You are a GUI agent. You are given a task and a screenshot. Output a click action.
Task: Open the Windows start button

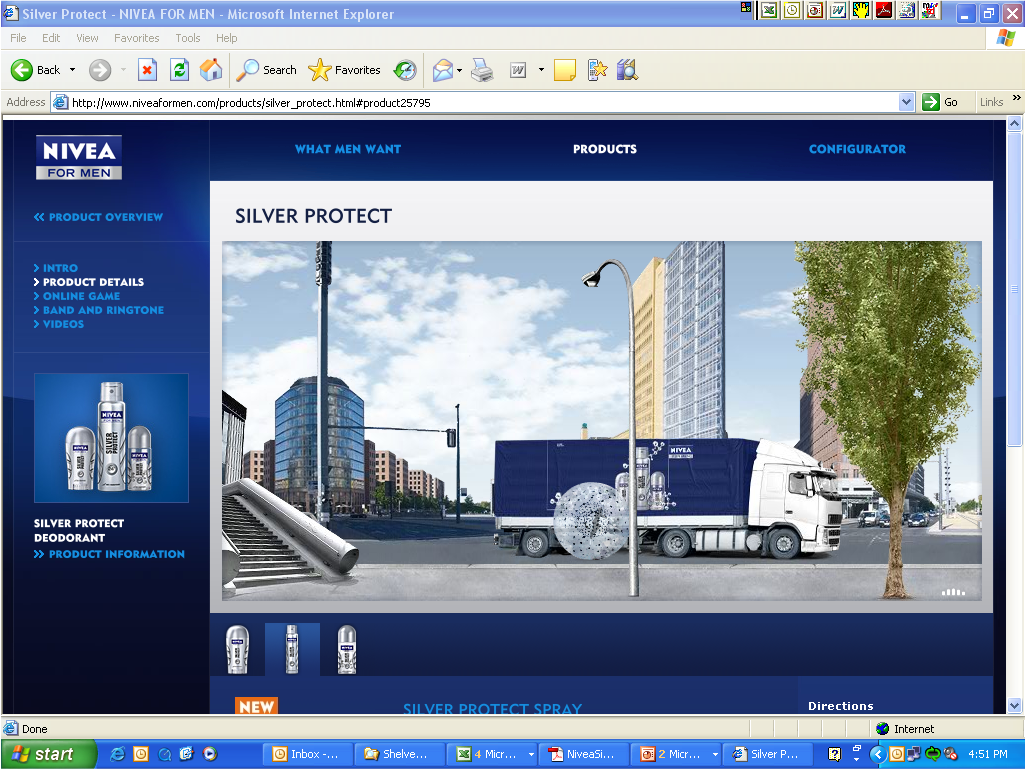(x=47, y=755)
